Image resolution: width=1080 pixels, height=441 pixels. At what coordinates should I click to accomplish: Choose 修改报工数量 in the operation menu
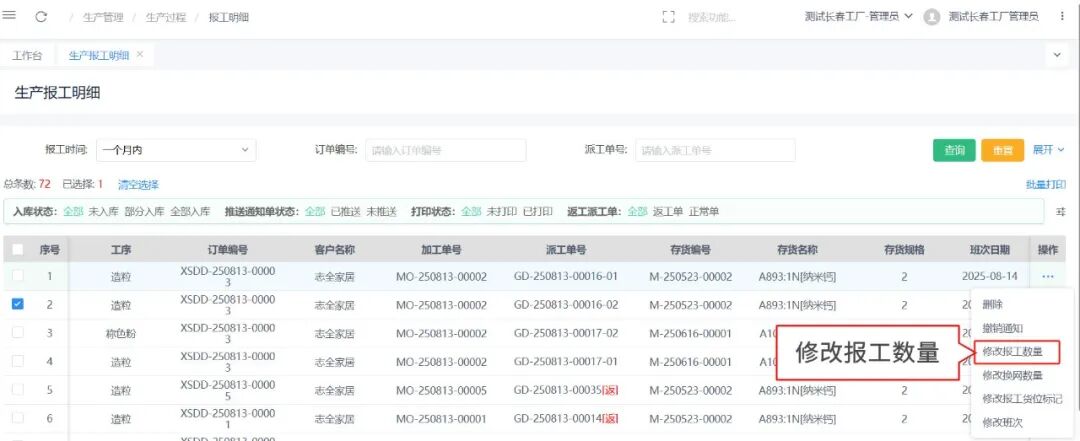coord(1012,351)
